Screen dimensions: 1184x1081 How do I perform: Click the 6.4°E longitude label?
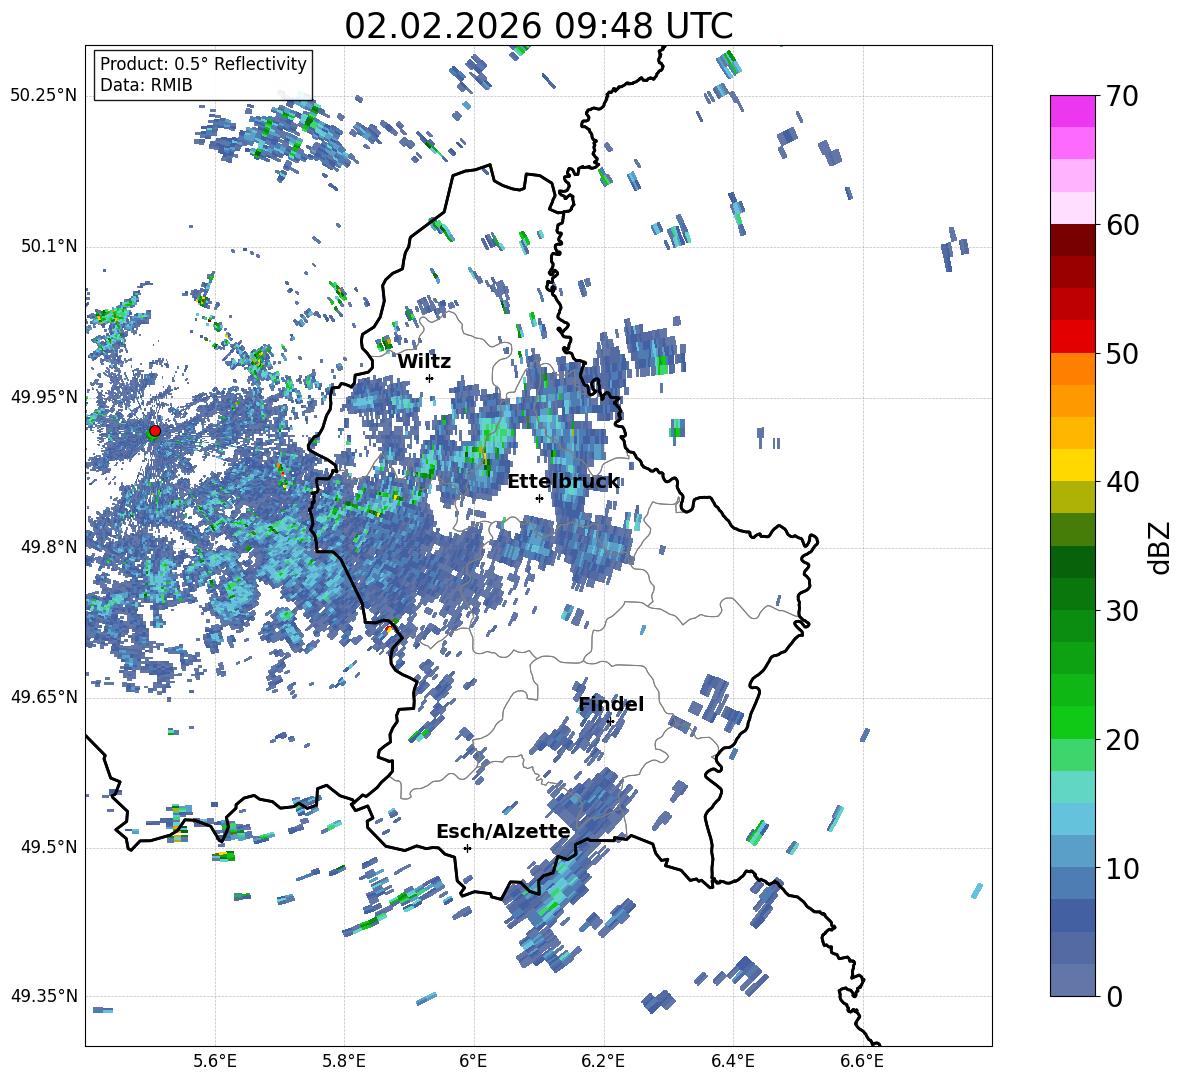(732, 1061)
